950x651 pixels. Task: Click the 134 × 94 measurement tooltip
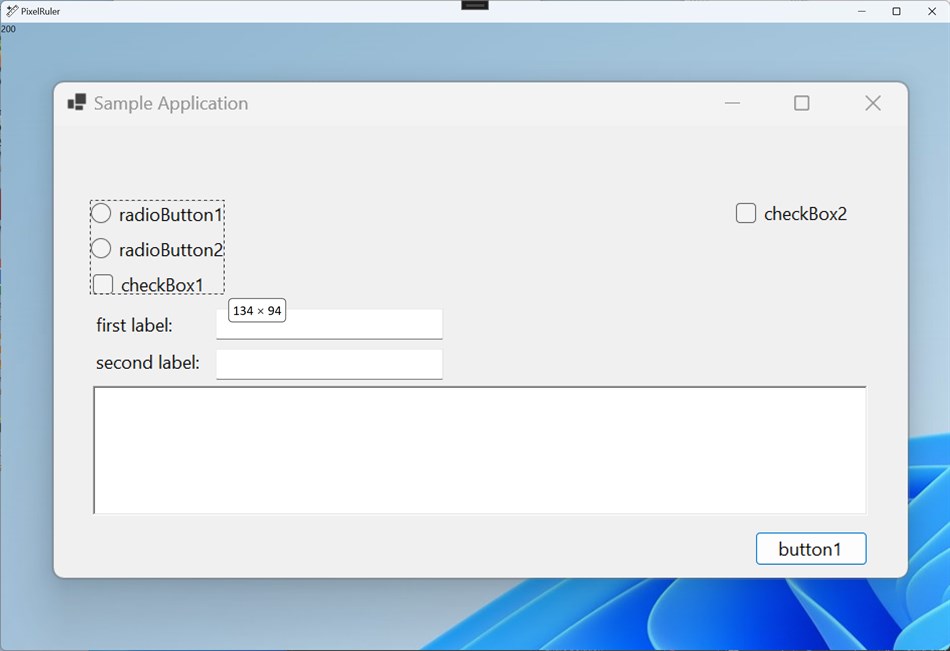(257, 310)
